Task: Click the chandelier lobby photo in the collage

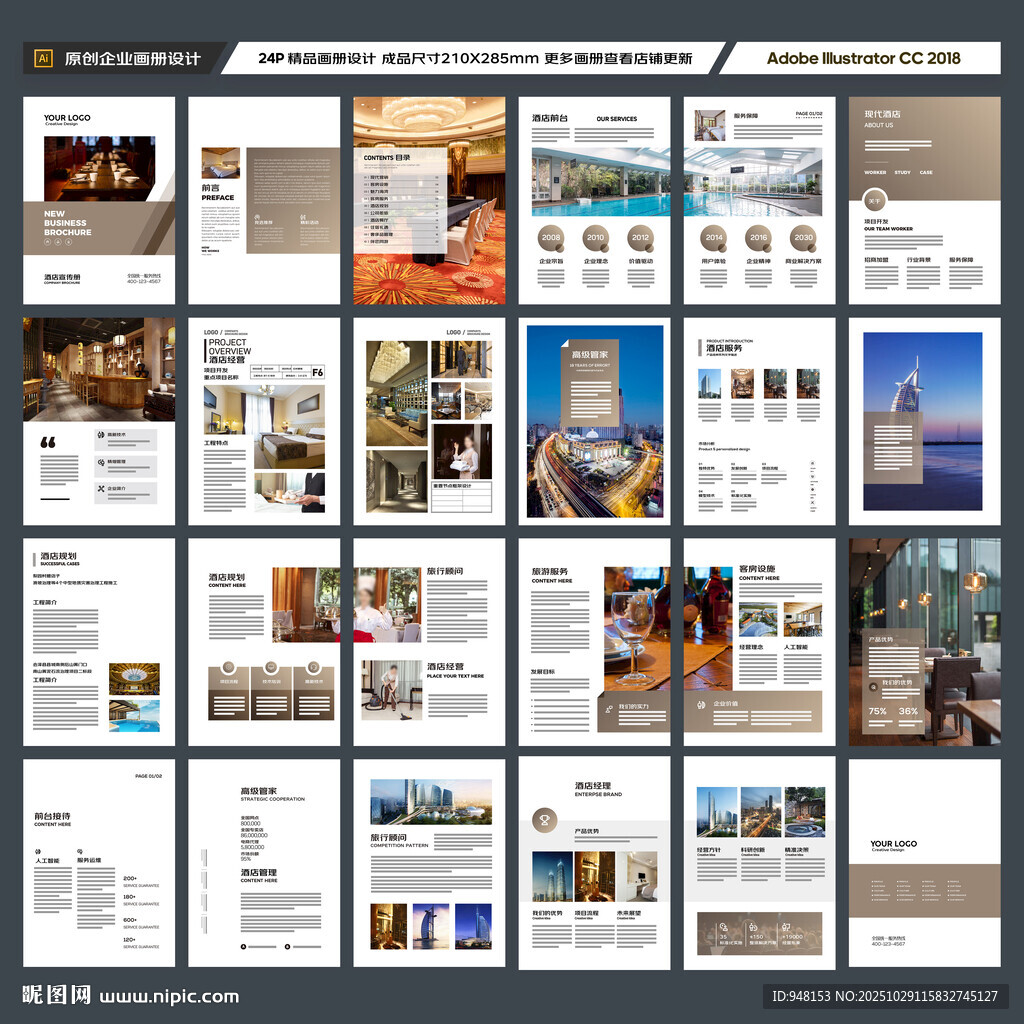Action: tap(396, 394)
